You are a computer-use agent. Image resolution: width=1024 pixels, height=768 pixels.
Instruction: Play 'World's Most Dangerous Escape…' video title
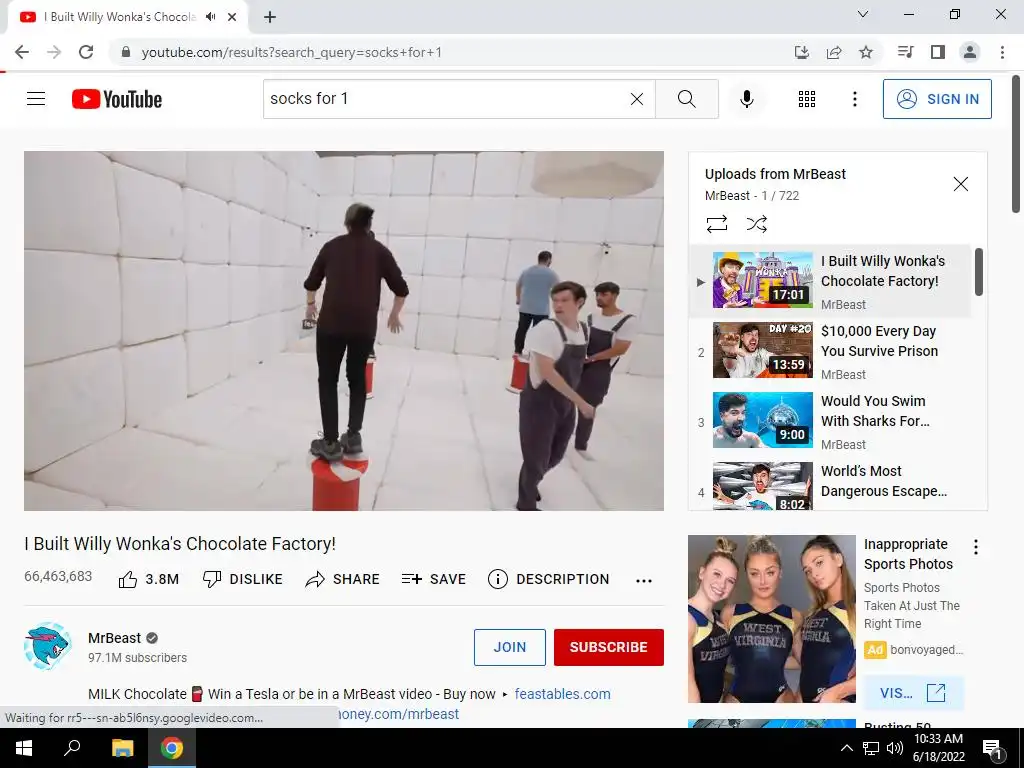[x=884, y=481]
